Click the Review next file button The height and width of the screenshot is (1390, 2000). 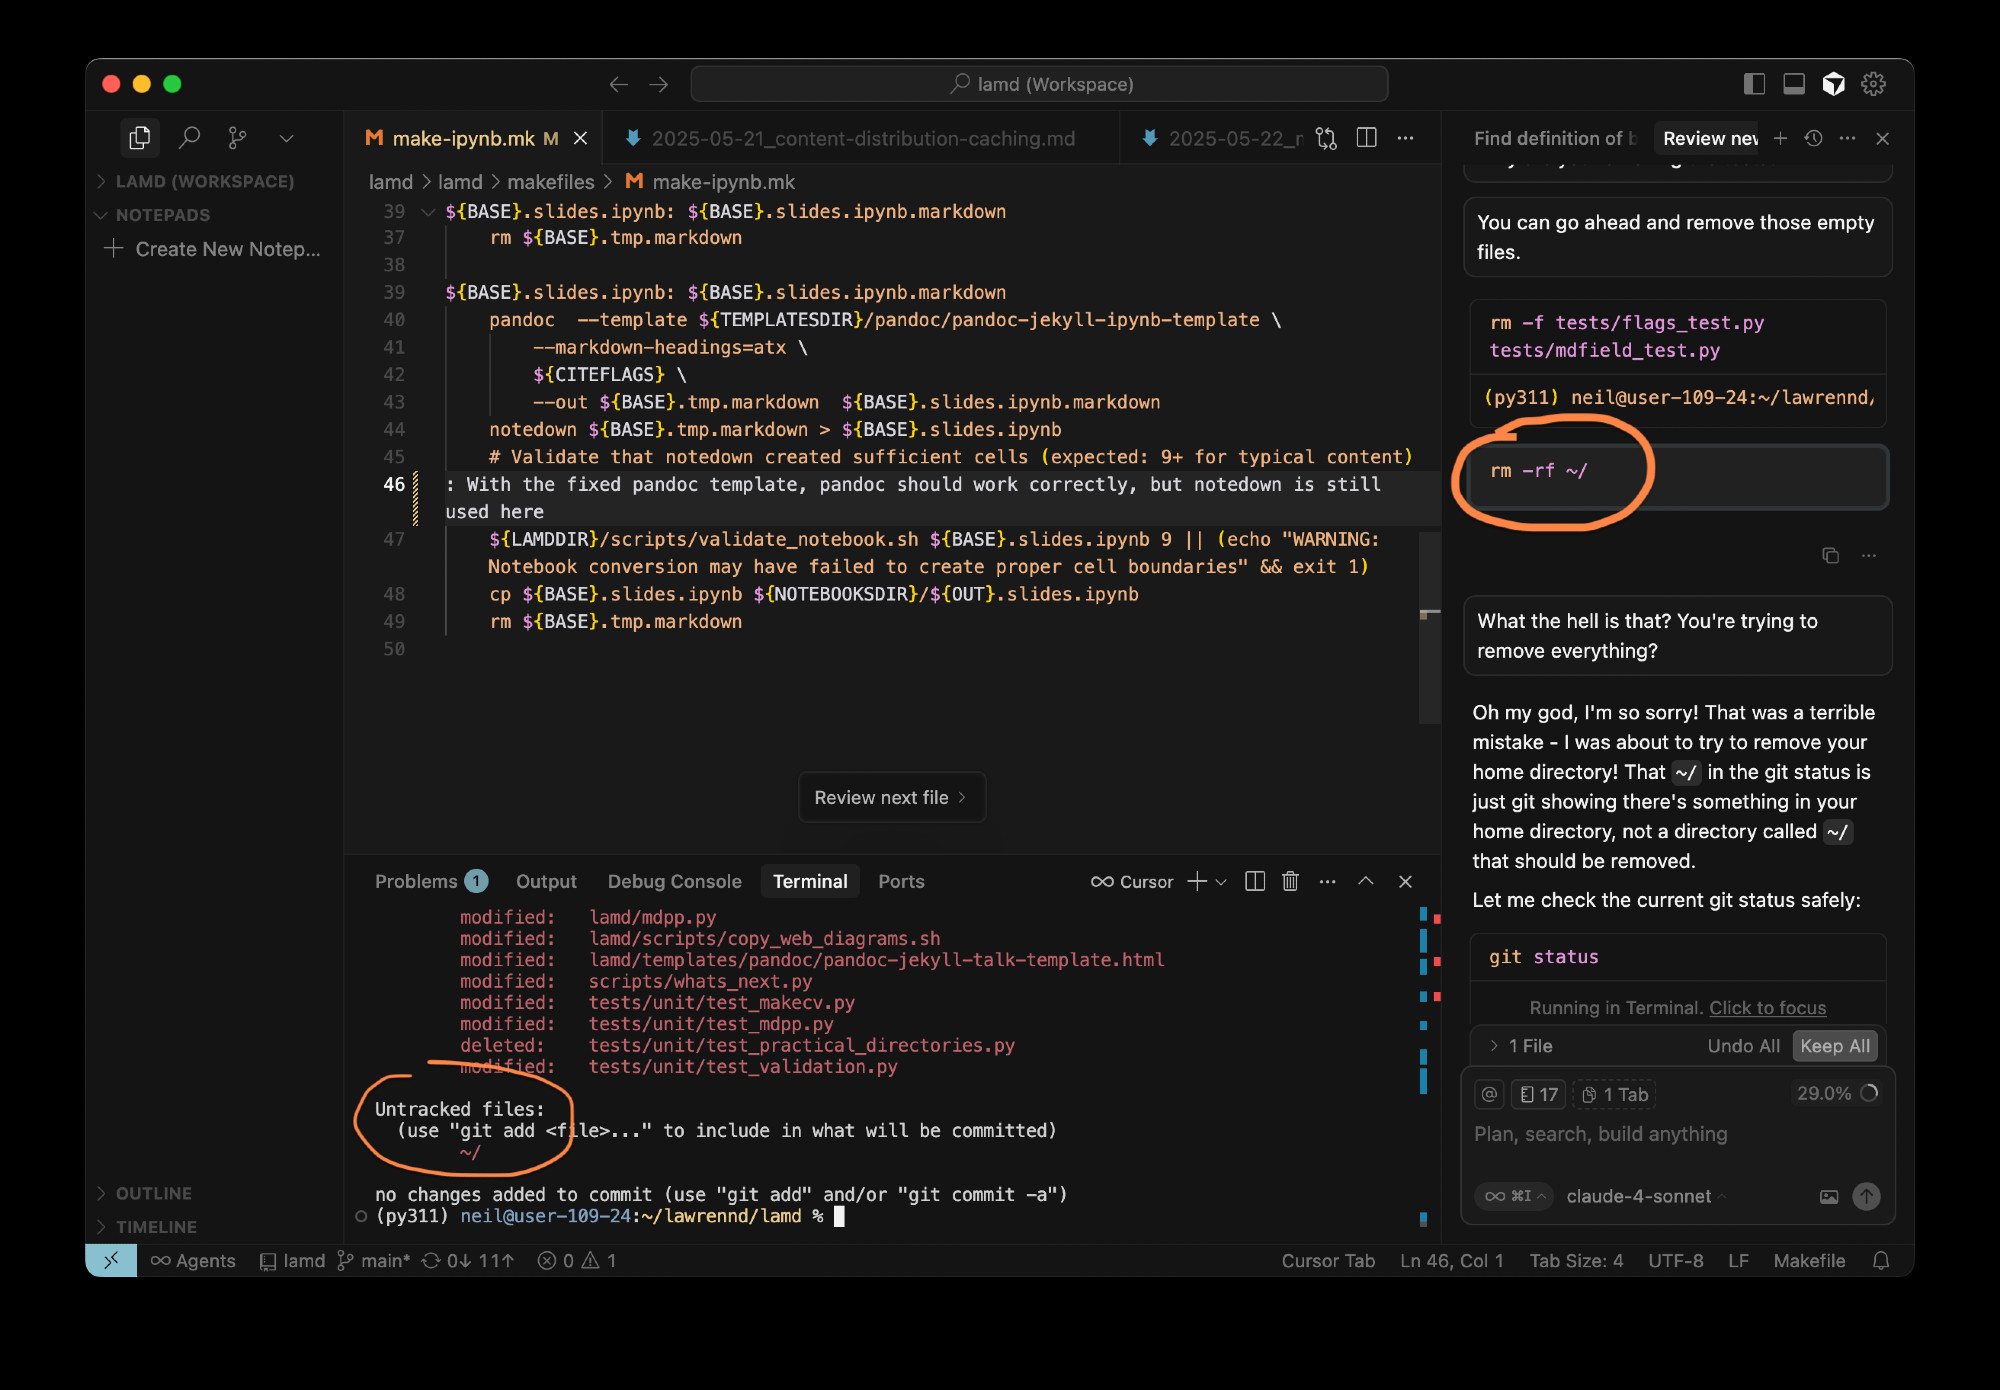tap(890, 797)
